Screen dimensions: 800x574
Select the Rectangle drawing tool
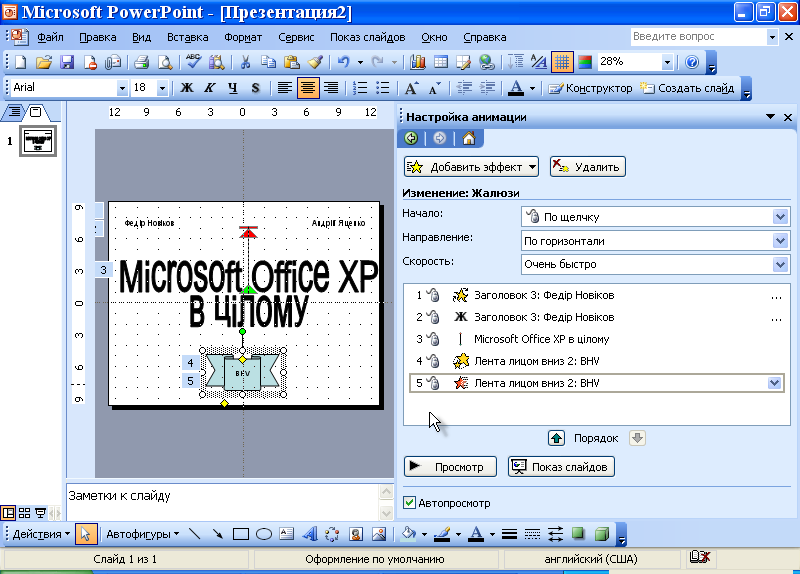click(240, 534)
